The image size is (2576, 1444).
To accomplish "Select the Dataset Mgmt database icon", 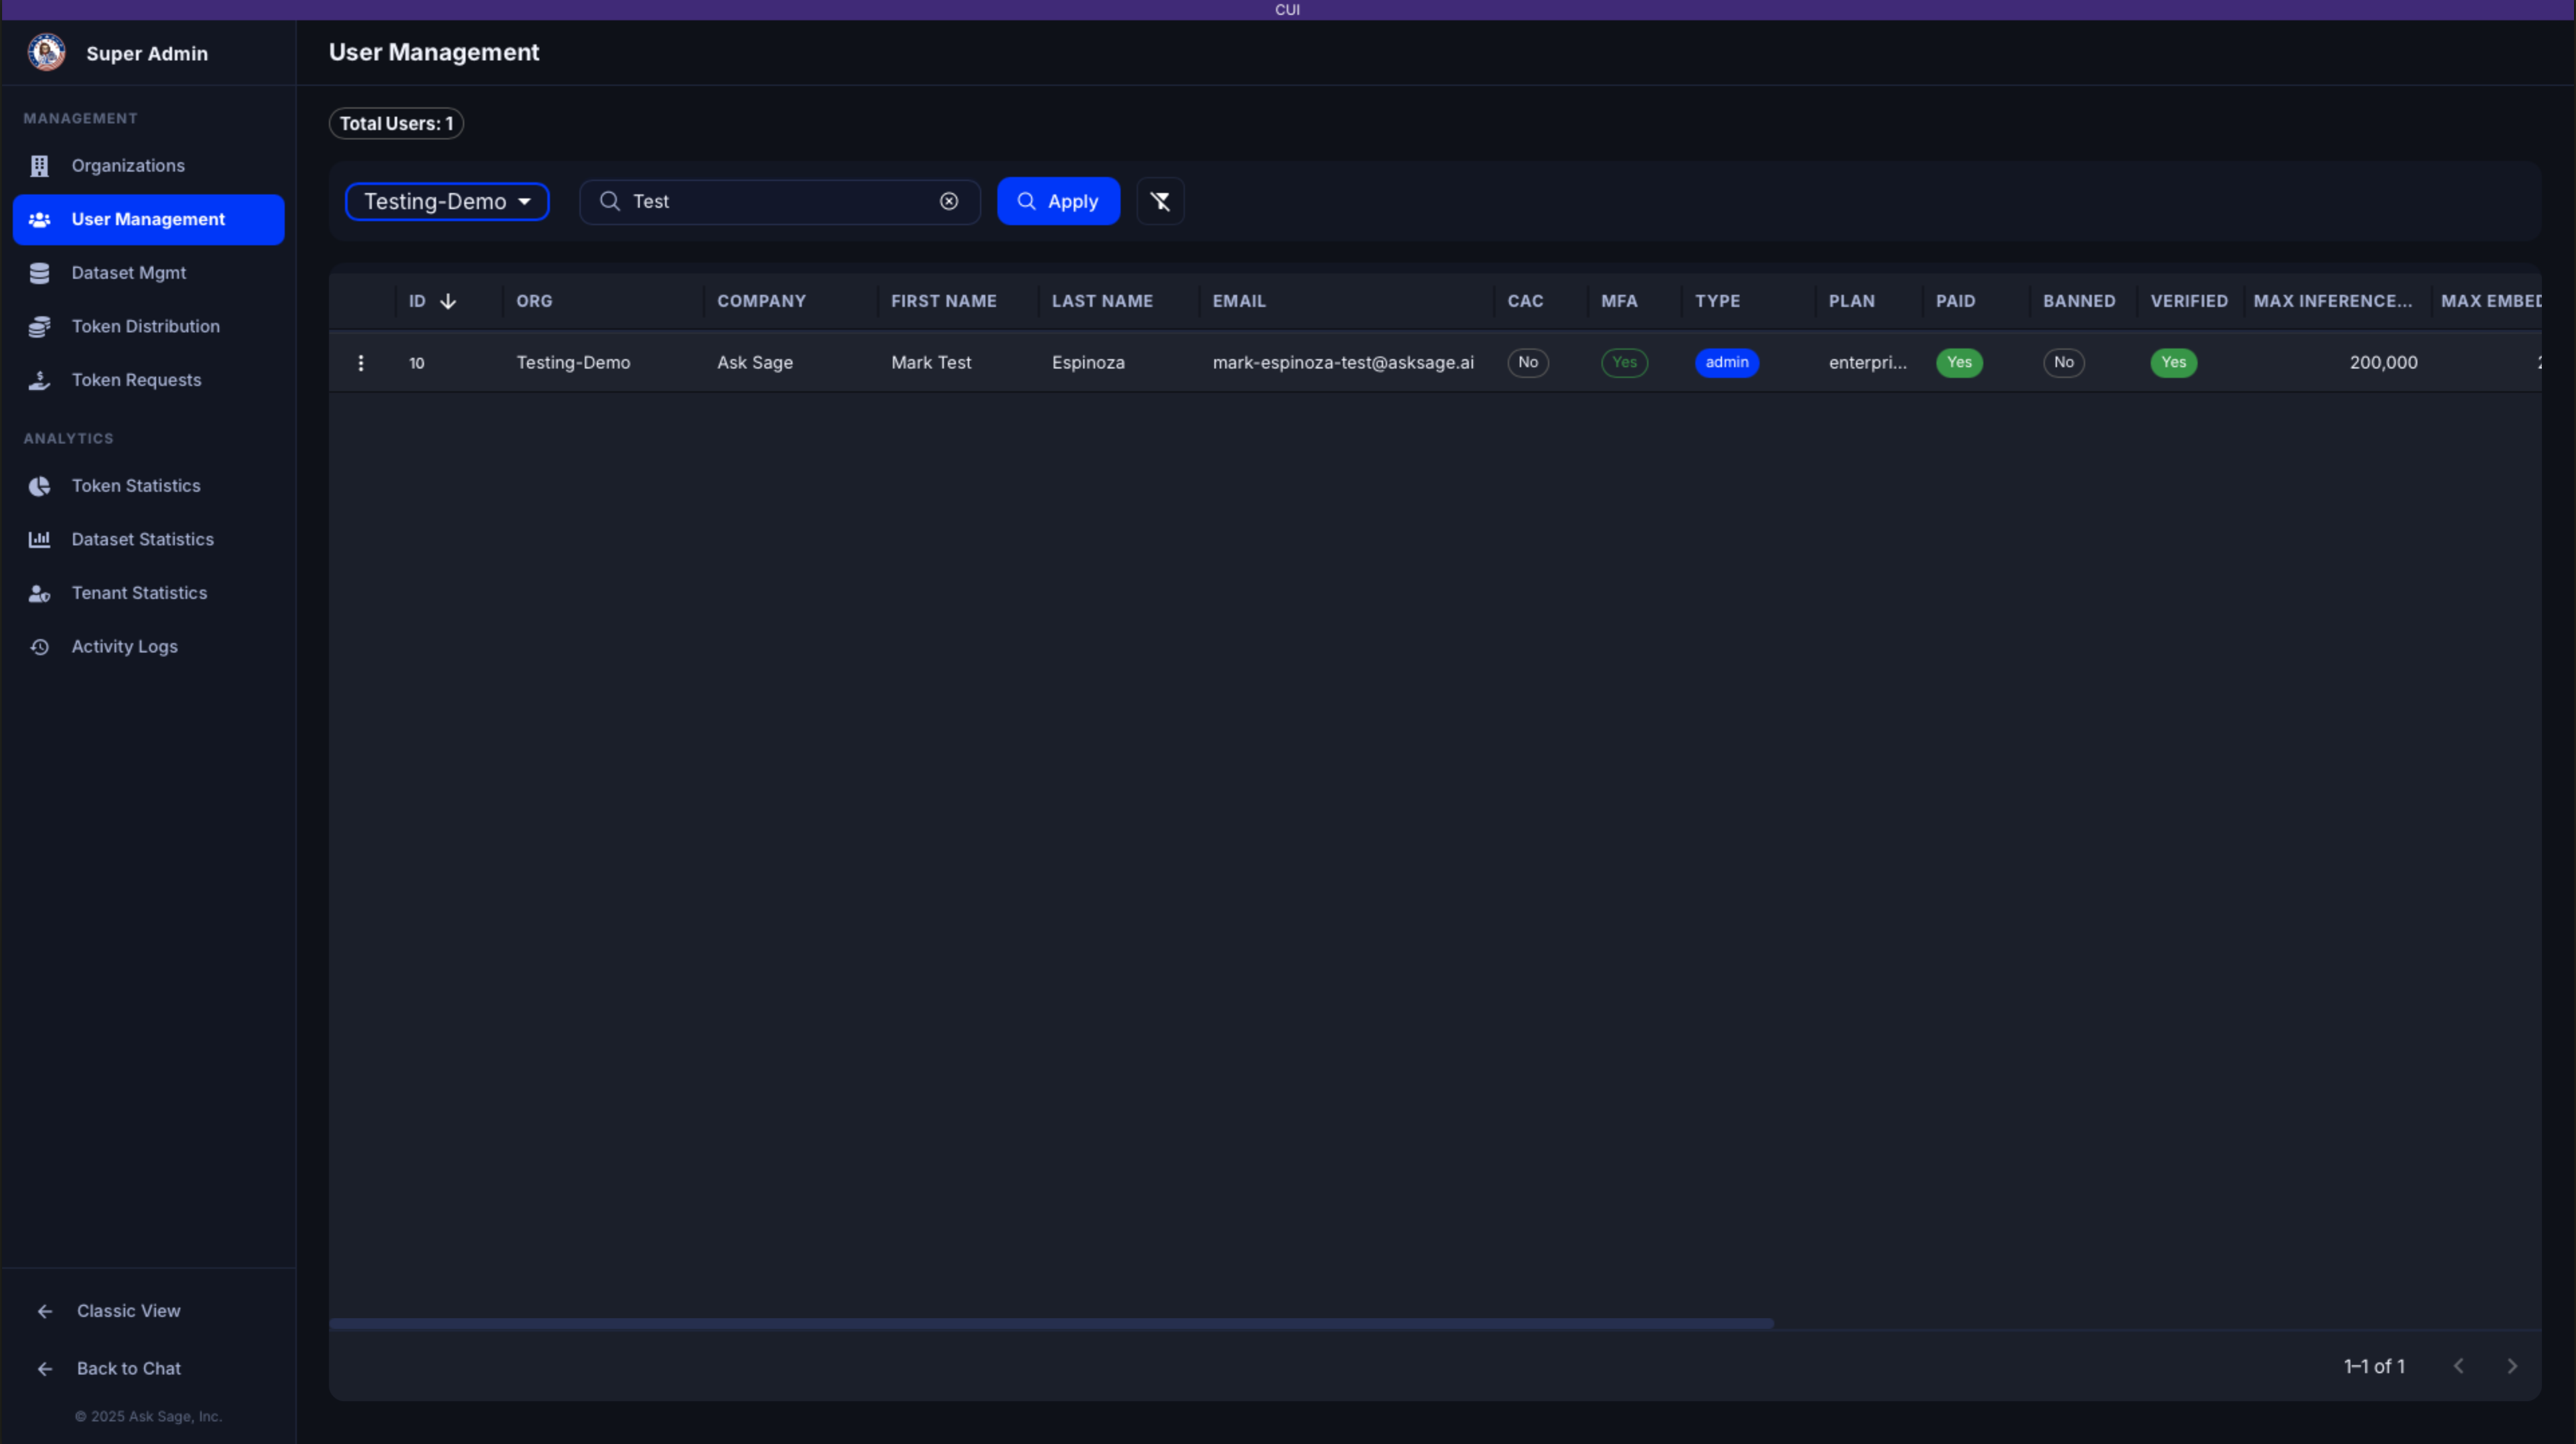I will click(x=39, y=272).
